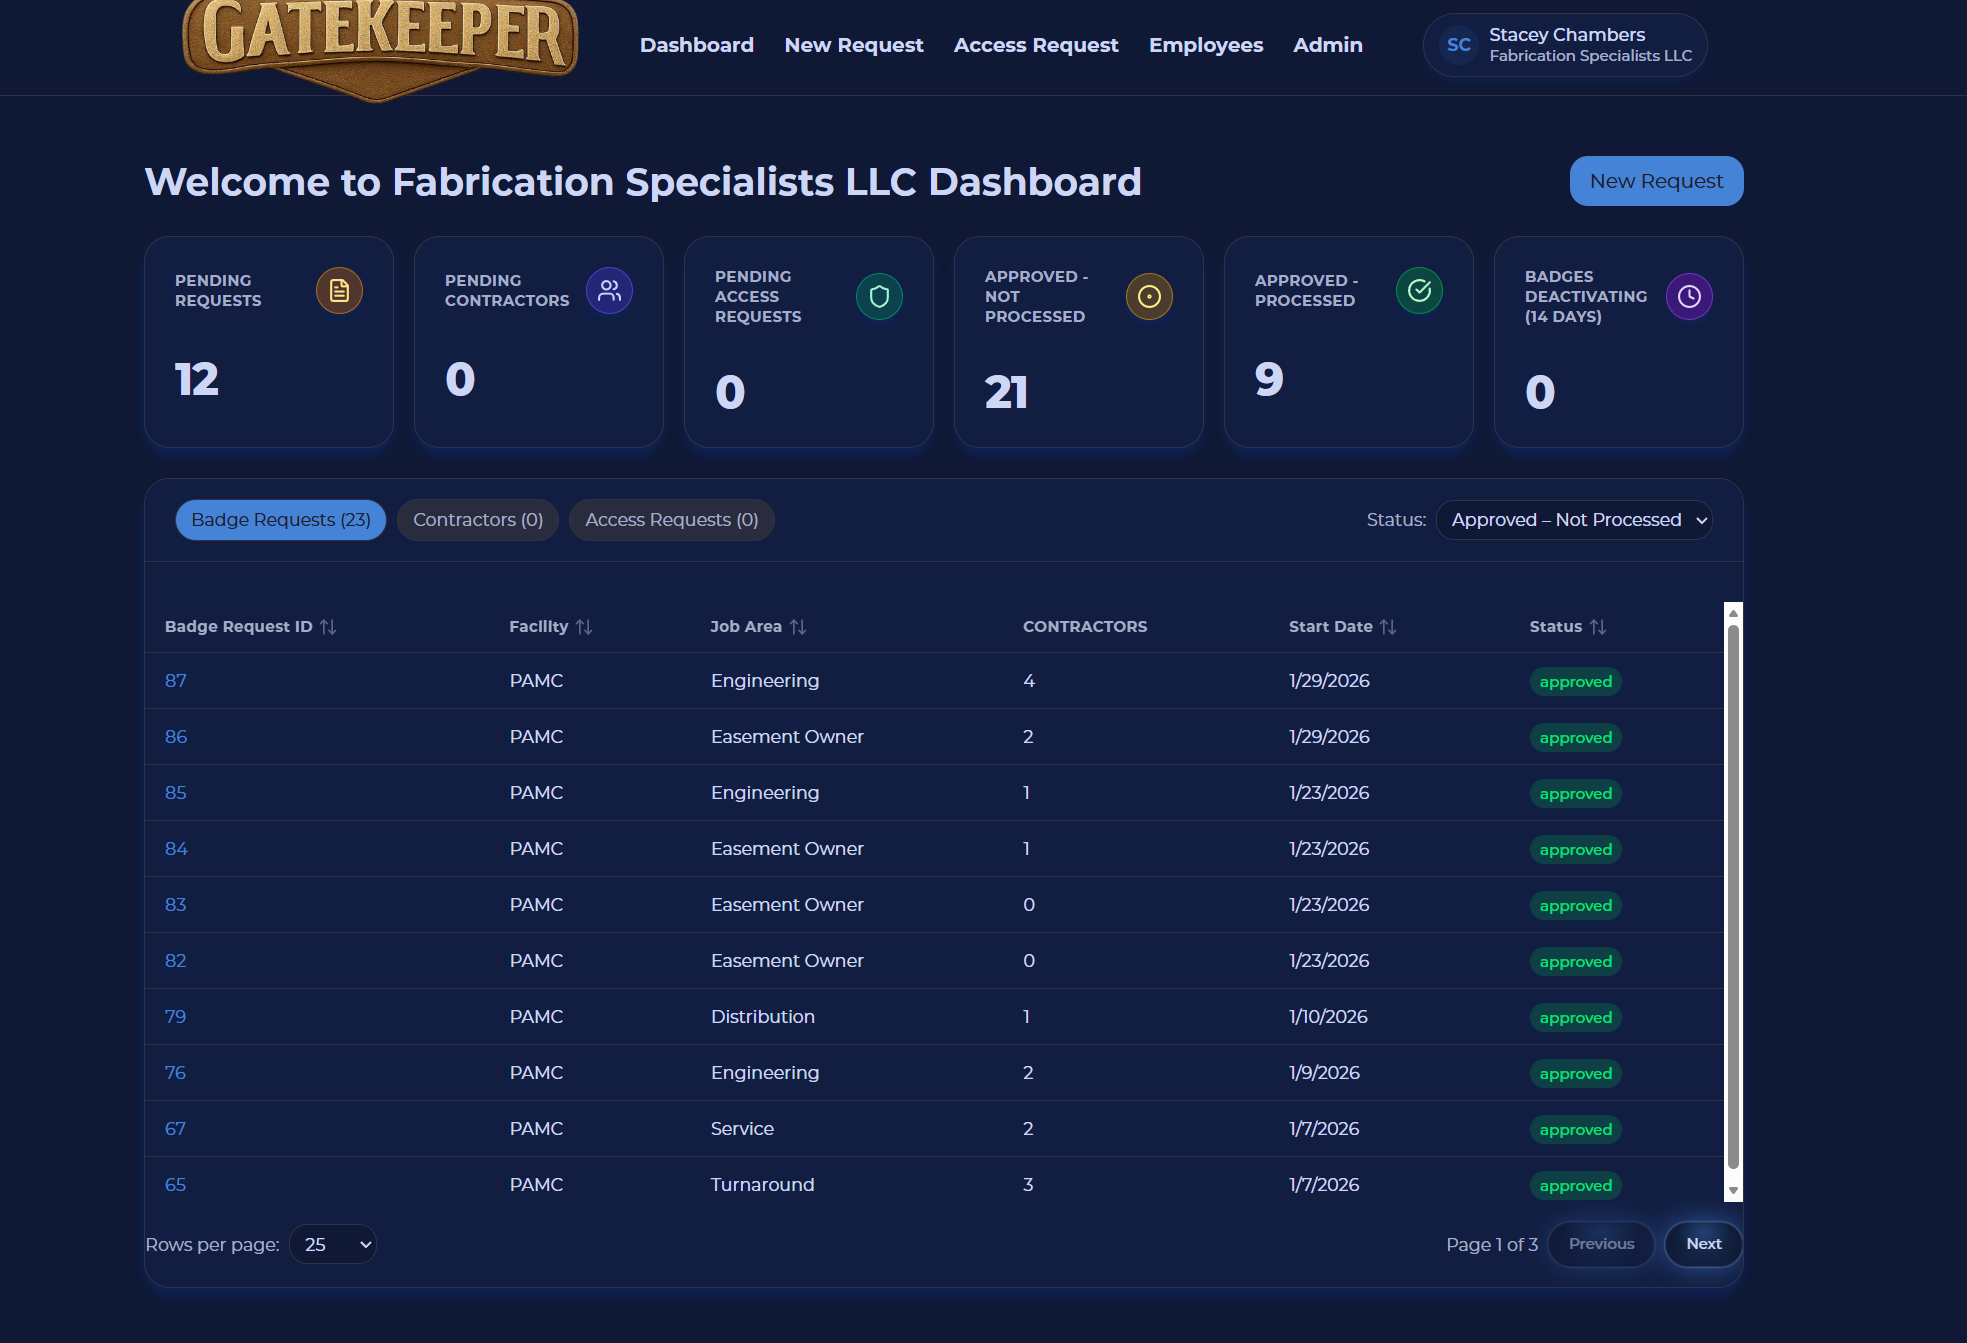The image size is (1967, 1343).
Task: Click the Distribution job area cell
Action: 763,1017
